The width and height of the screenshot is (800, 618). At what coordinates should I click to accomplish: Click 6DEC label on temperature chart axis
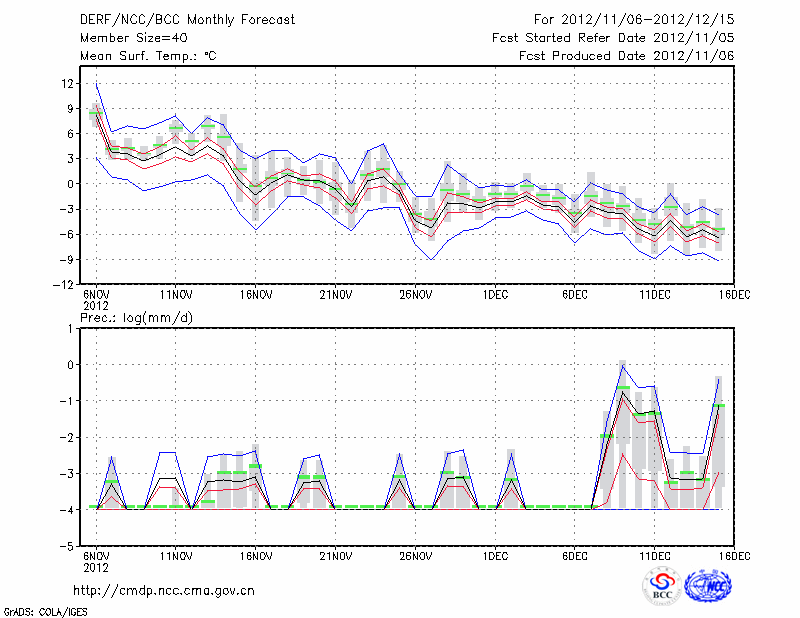pyautogui.click(x=574, y=295)
